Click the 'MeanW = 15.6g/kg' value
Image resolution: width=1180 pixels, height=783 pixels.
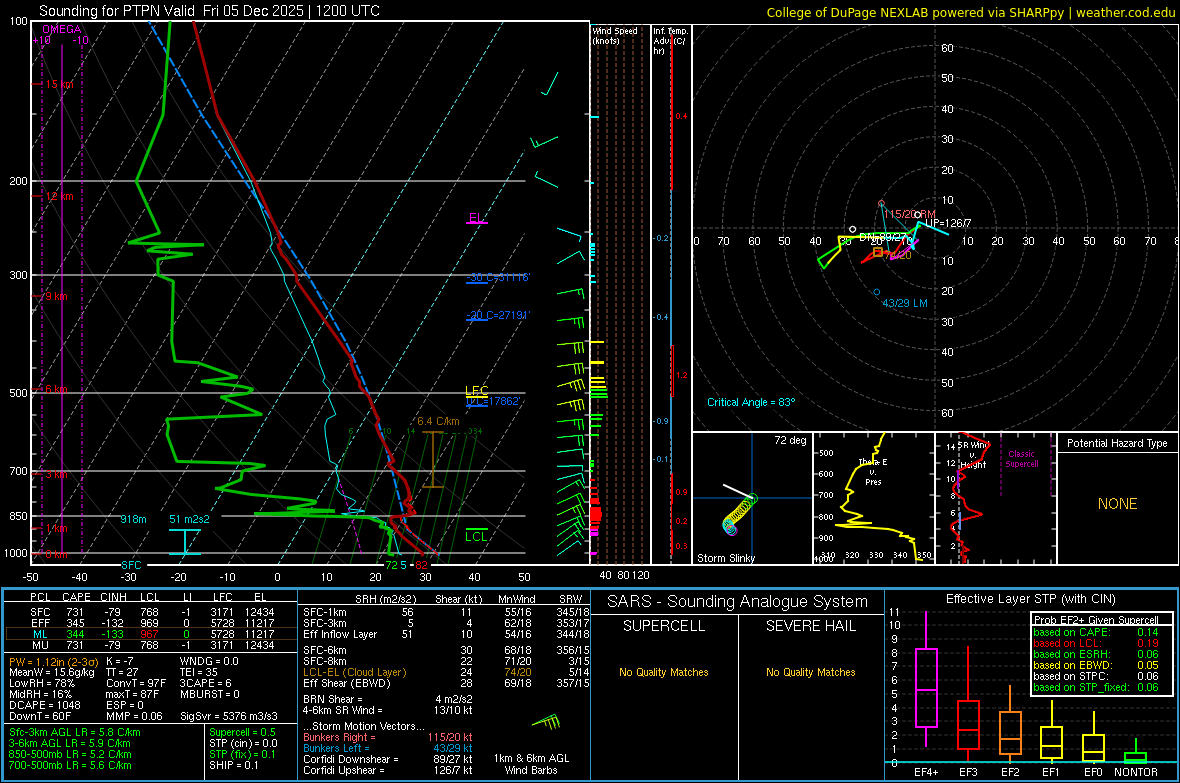point(52,672)
